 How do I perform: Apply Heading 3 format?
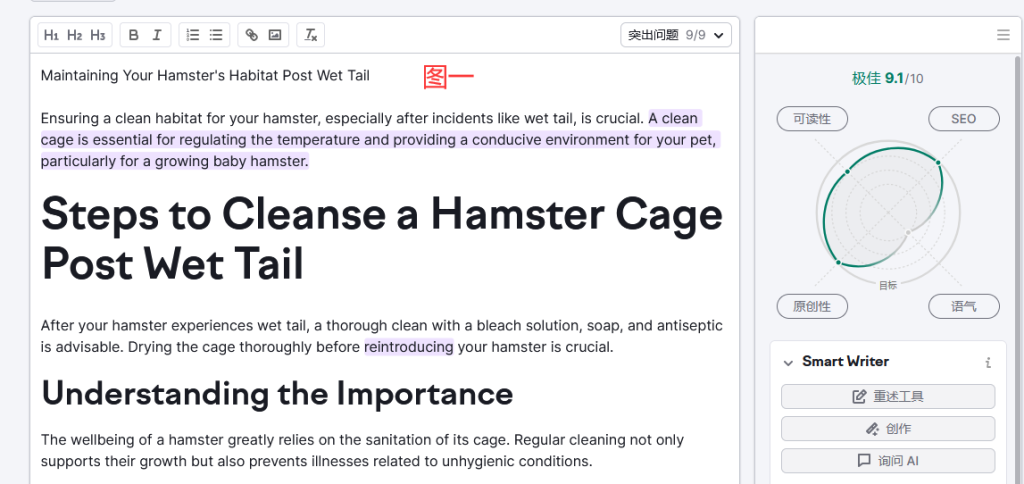point(98,35)
